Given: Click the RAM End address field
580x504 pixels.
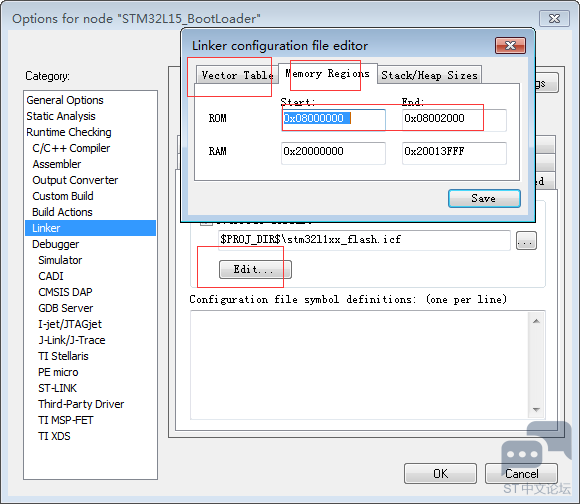Looking at the screenshot, I should click(454, 152).
